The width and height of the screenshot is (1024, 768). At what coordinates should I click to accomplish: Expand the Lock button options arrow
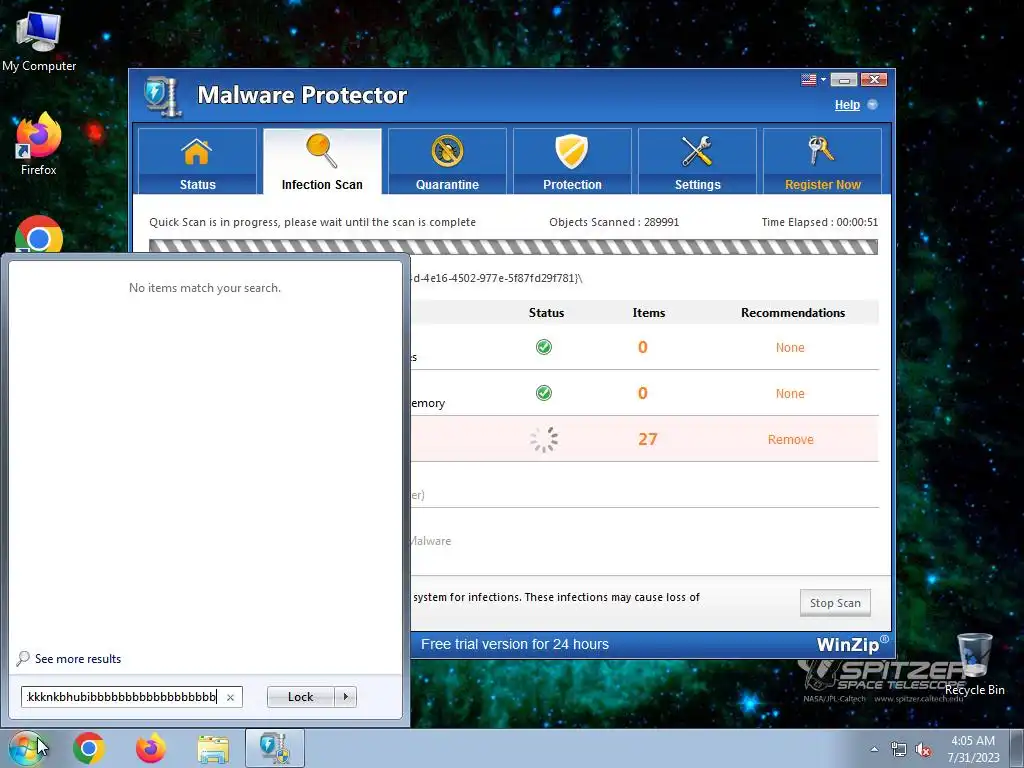coord(345,697)
